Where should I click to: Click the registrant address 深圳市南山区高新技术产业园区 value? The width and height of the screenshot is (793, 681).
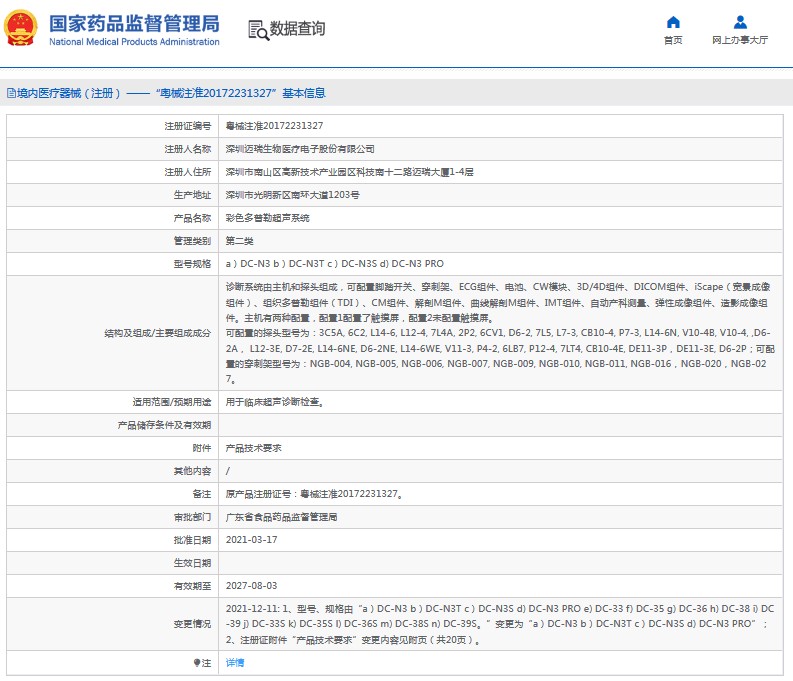[x=349, y=172]
